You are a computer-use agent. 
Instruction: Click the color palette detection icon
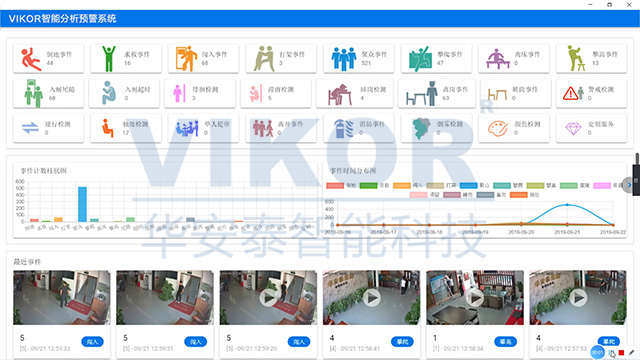[498, 129]
